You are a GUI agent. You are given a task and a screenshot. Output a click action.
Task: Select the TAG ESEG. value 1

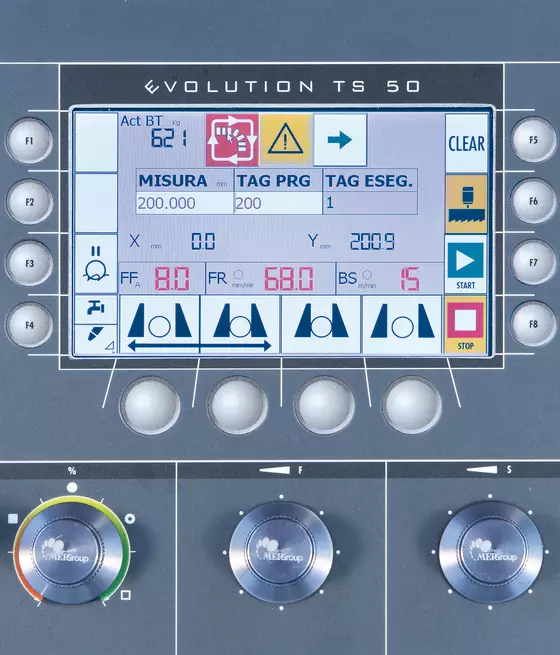point(370,203)
